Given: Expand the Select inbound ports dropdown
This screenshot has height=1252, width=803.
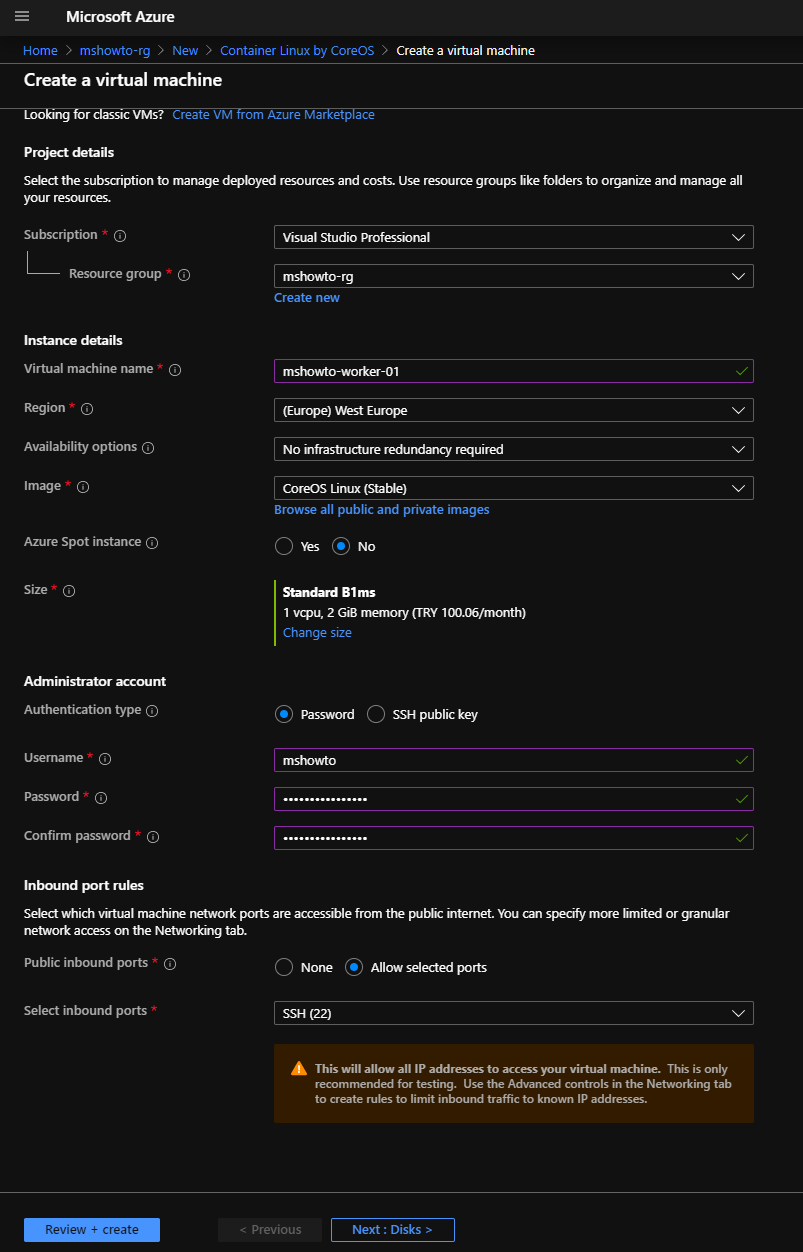Looking at the screenshot, I should point(514,1013).
